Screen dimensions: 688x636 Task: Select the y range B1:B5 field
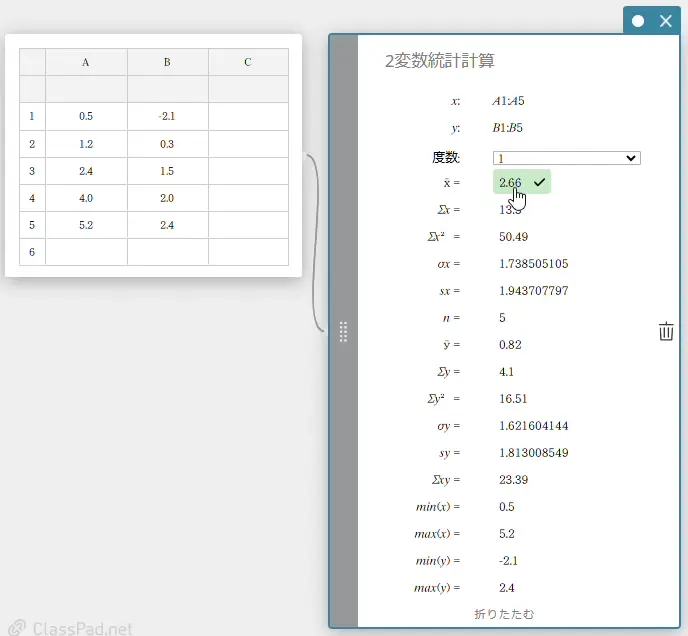pyautogui.click(x=508, y=128)
